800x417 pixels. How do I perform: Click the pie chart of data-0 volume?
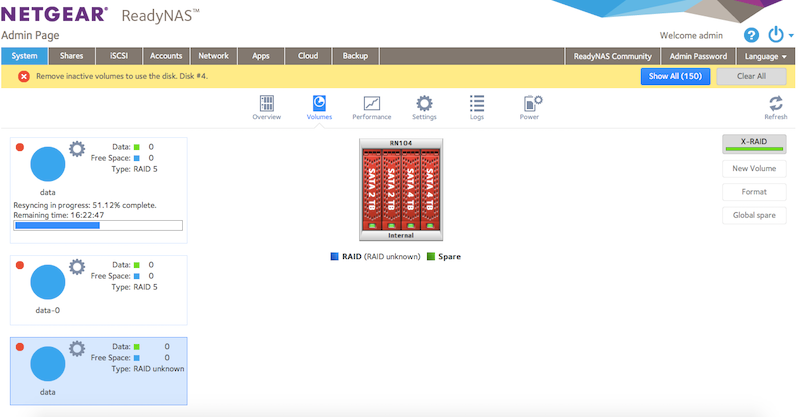[x=47, y=282]
